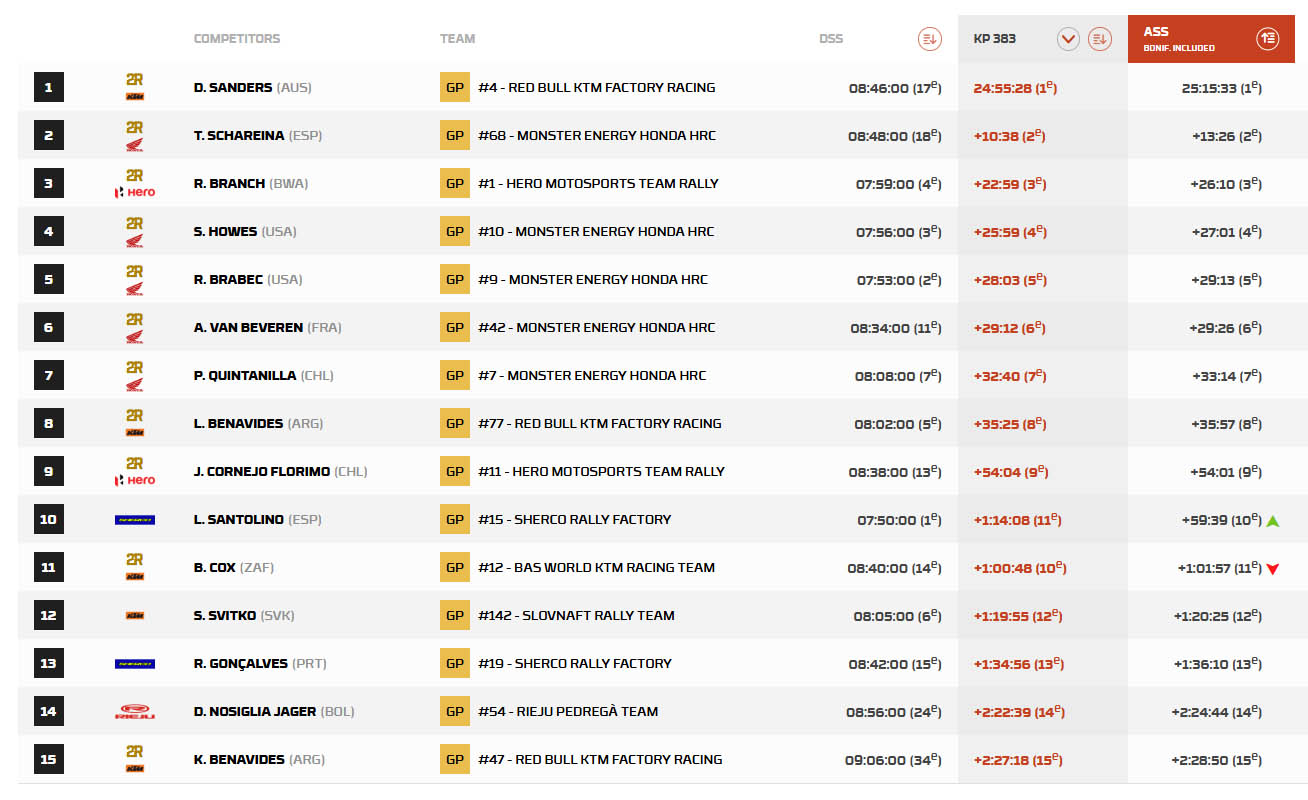Click red down arrow in B. Cox's row
Screen dimensions: 1308x800
tap(1273, 569)
